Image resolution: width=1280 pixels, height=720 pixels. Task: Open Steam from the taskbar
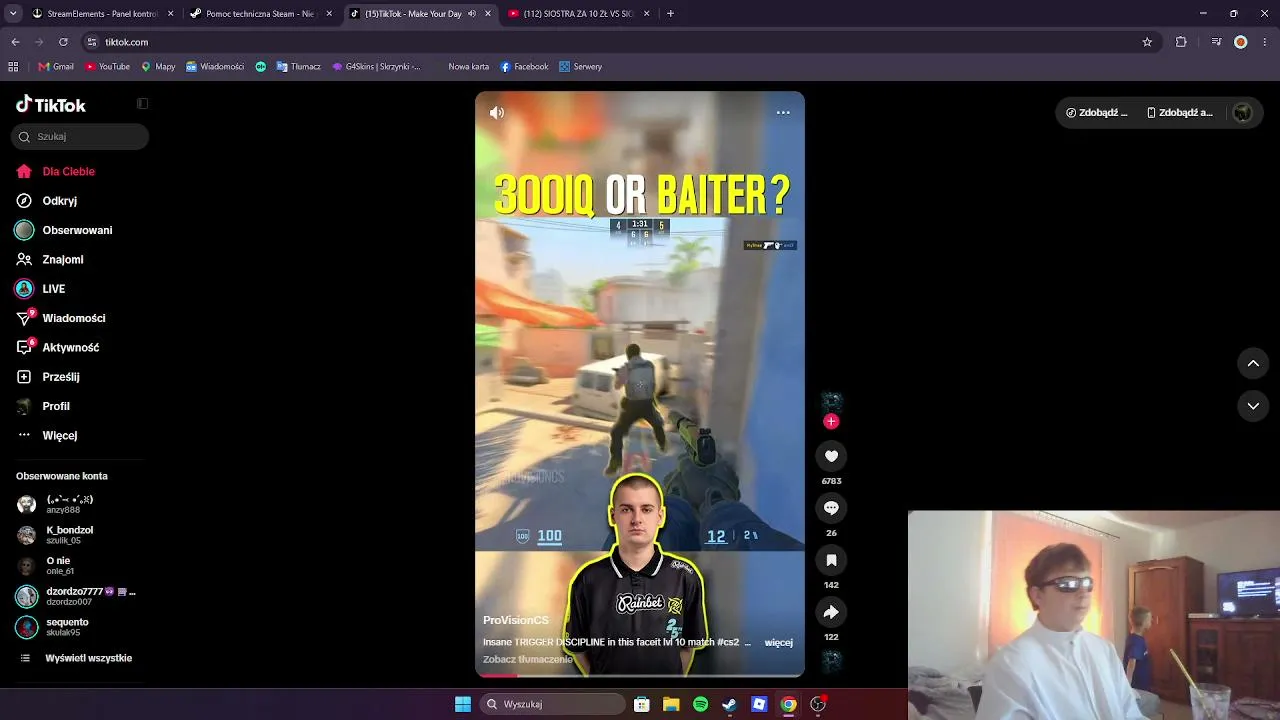coord(730,704)
